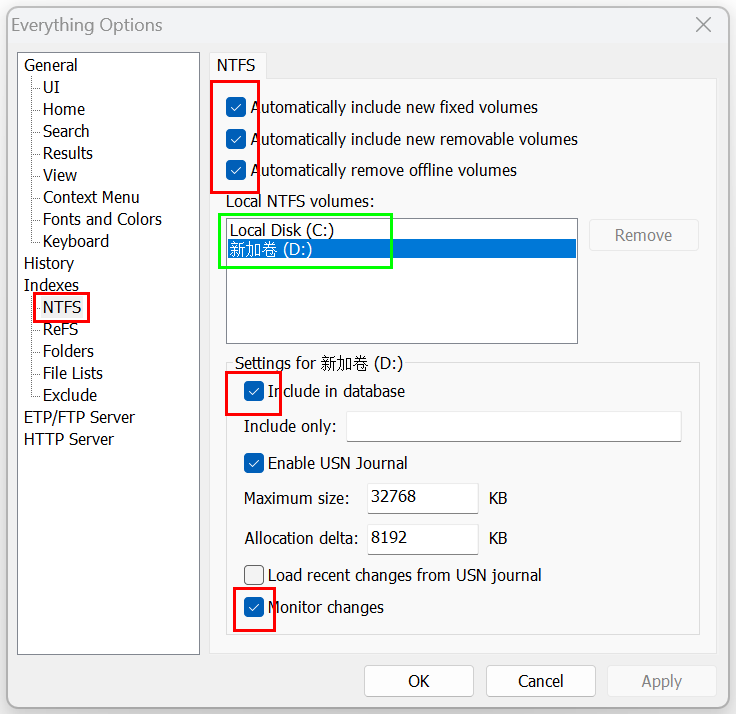Viewport: 736px width, 714px height.
Task: Select ReFS under Indexes
Action: coord(61,330)
